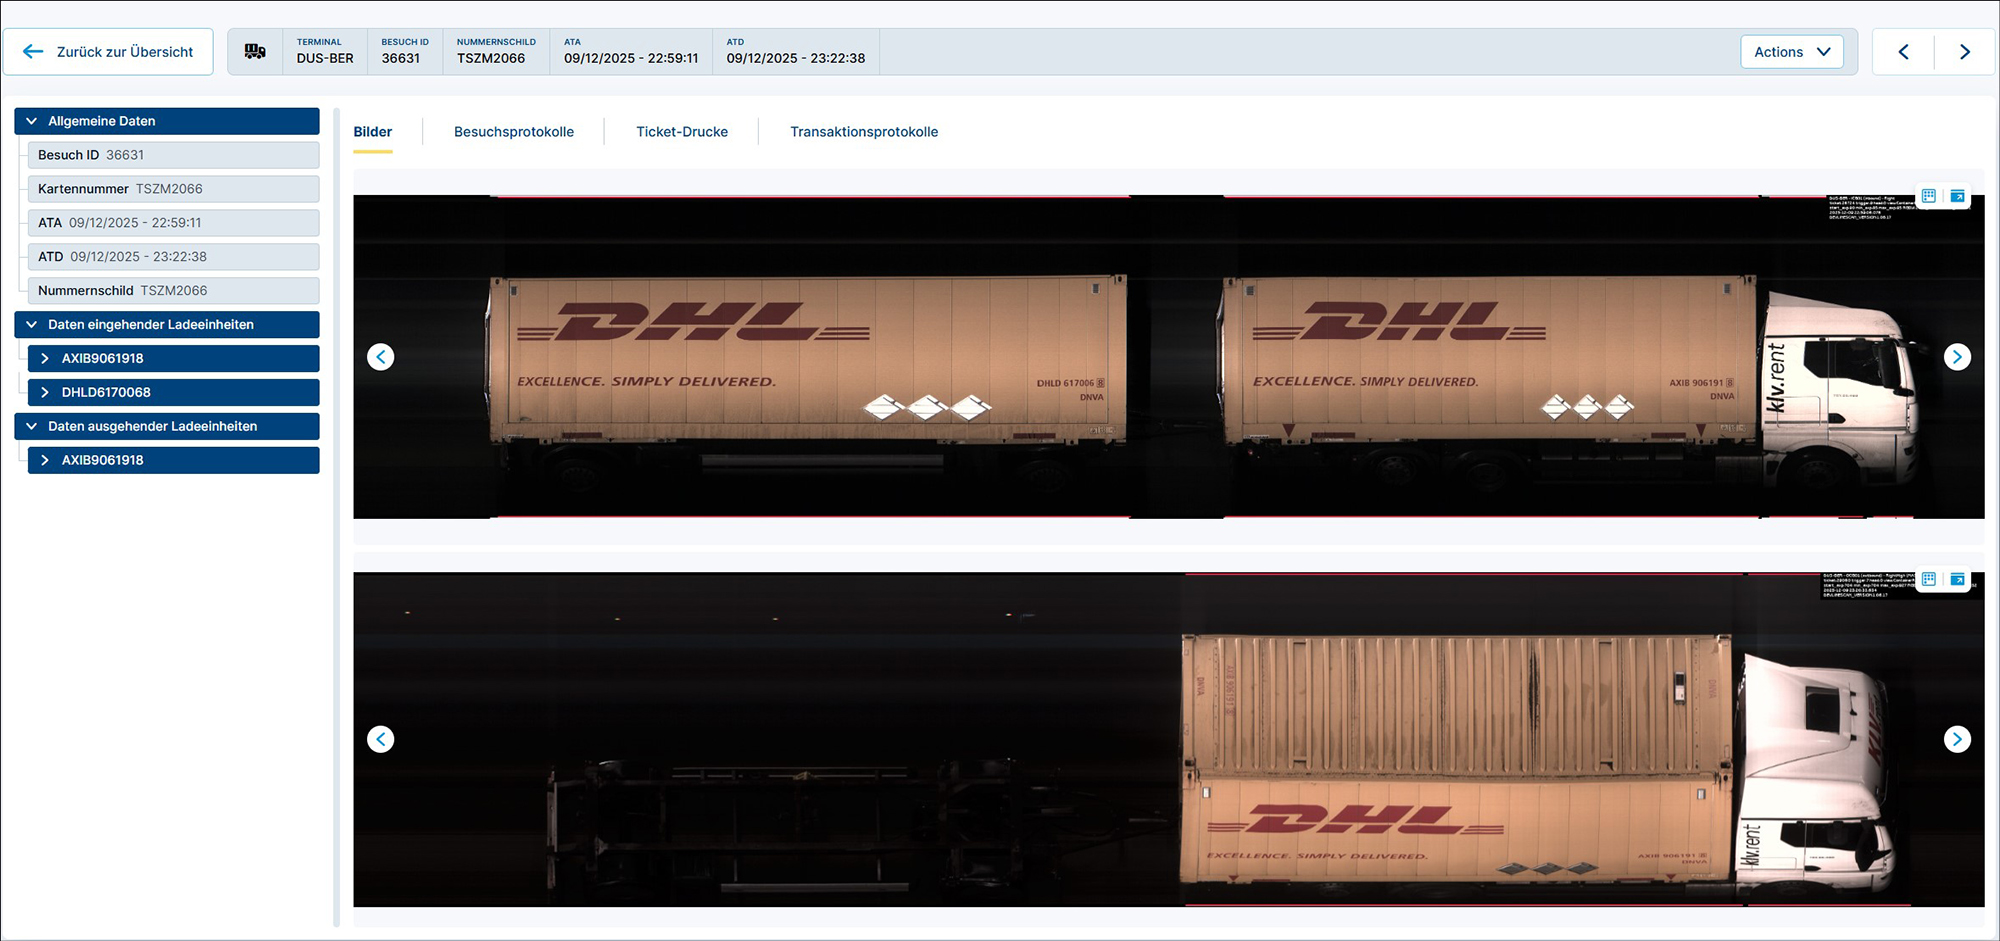Image resolution: width=2000 pixels, height=941 pixels.
Task: Show next image in bottom carousel
Action: click(1957, 739)
